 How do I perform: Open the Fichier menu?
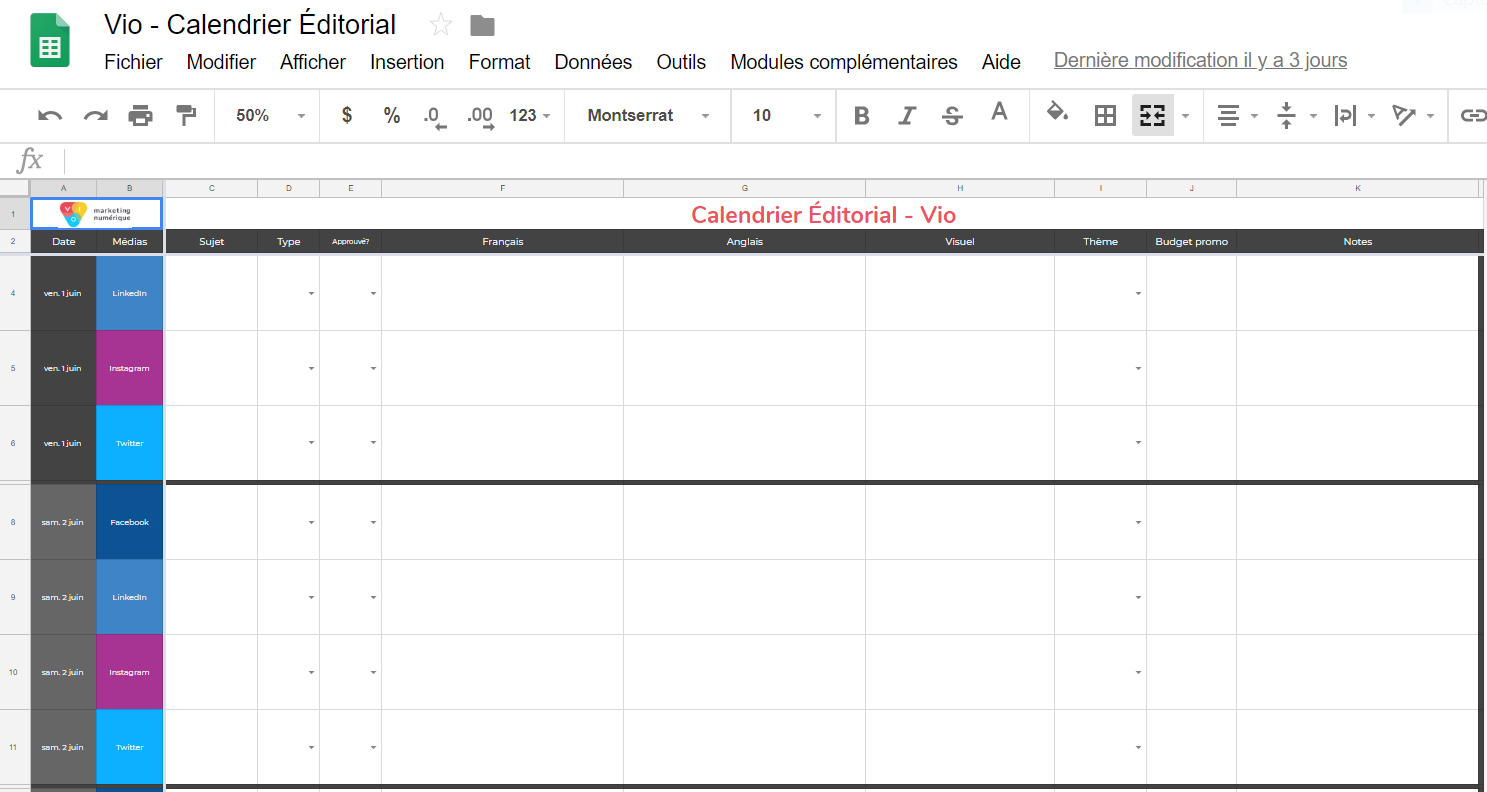(x=133, y=62)
